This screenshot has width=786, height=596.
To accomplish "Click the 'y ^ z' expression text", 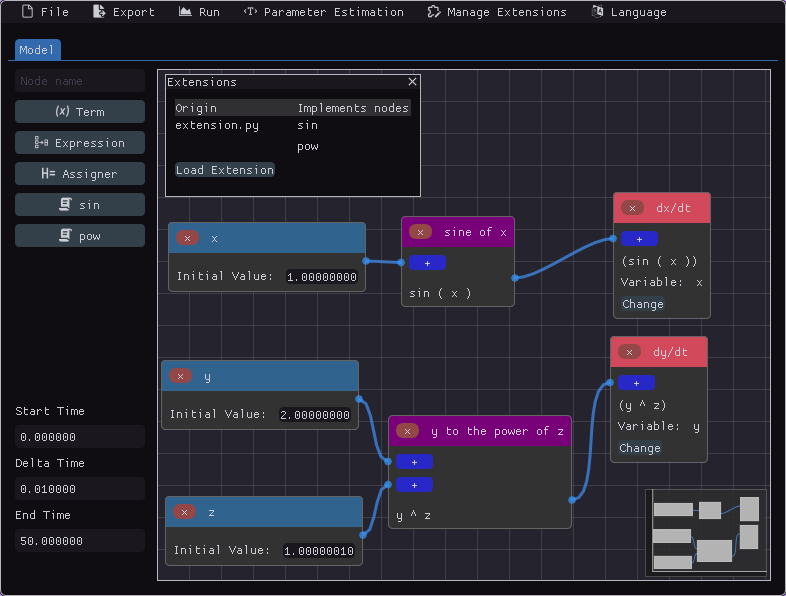I will point(414,515).
